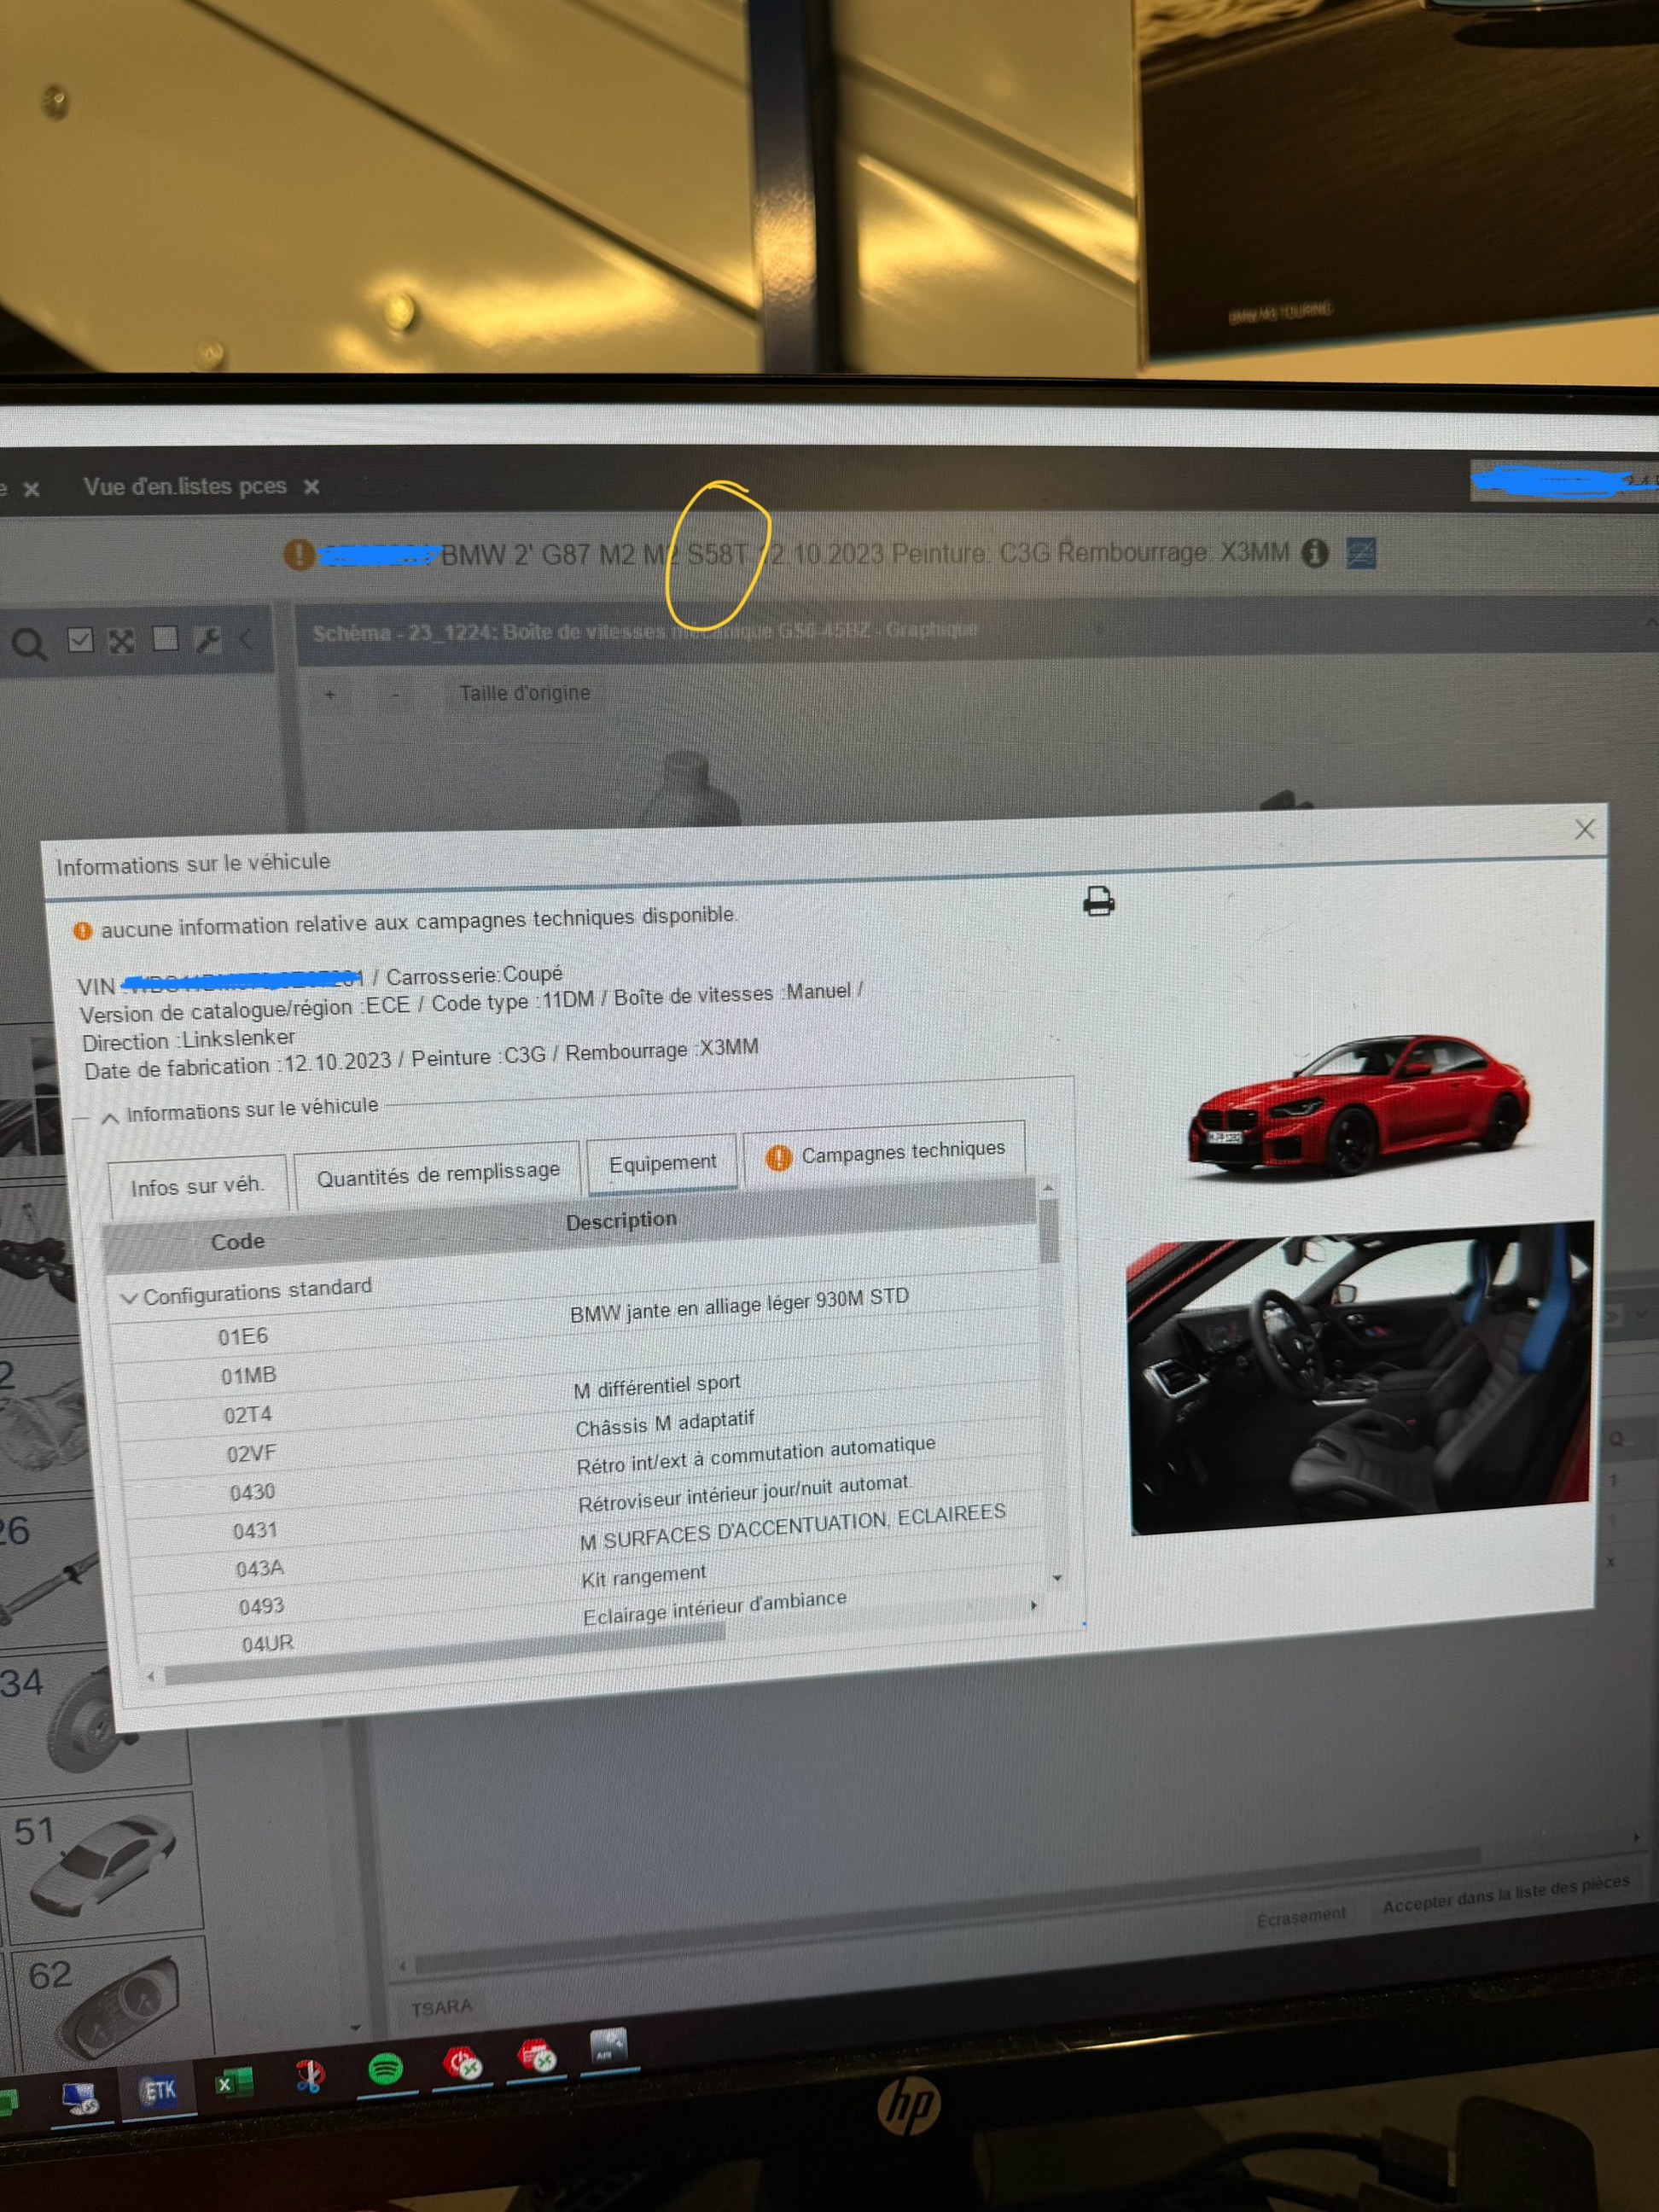
Task: Zoom out the schema with minus
Action: (395, 693)
